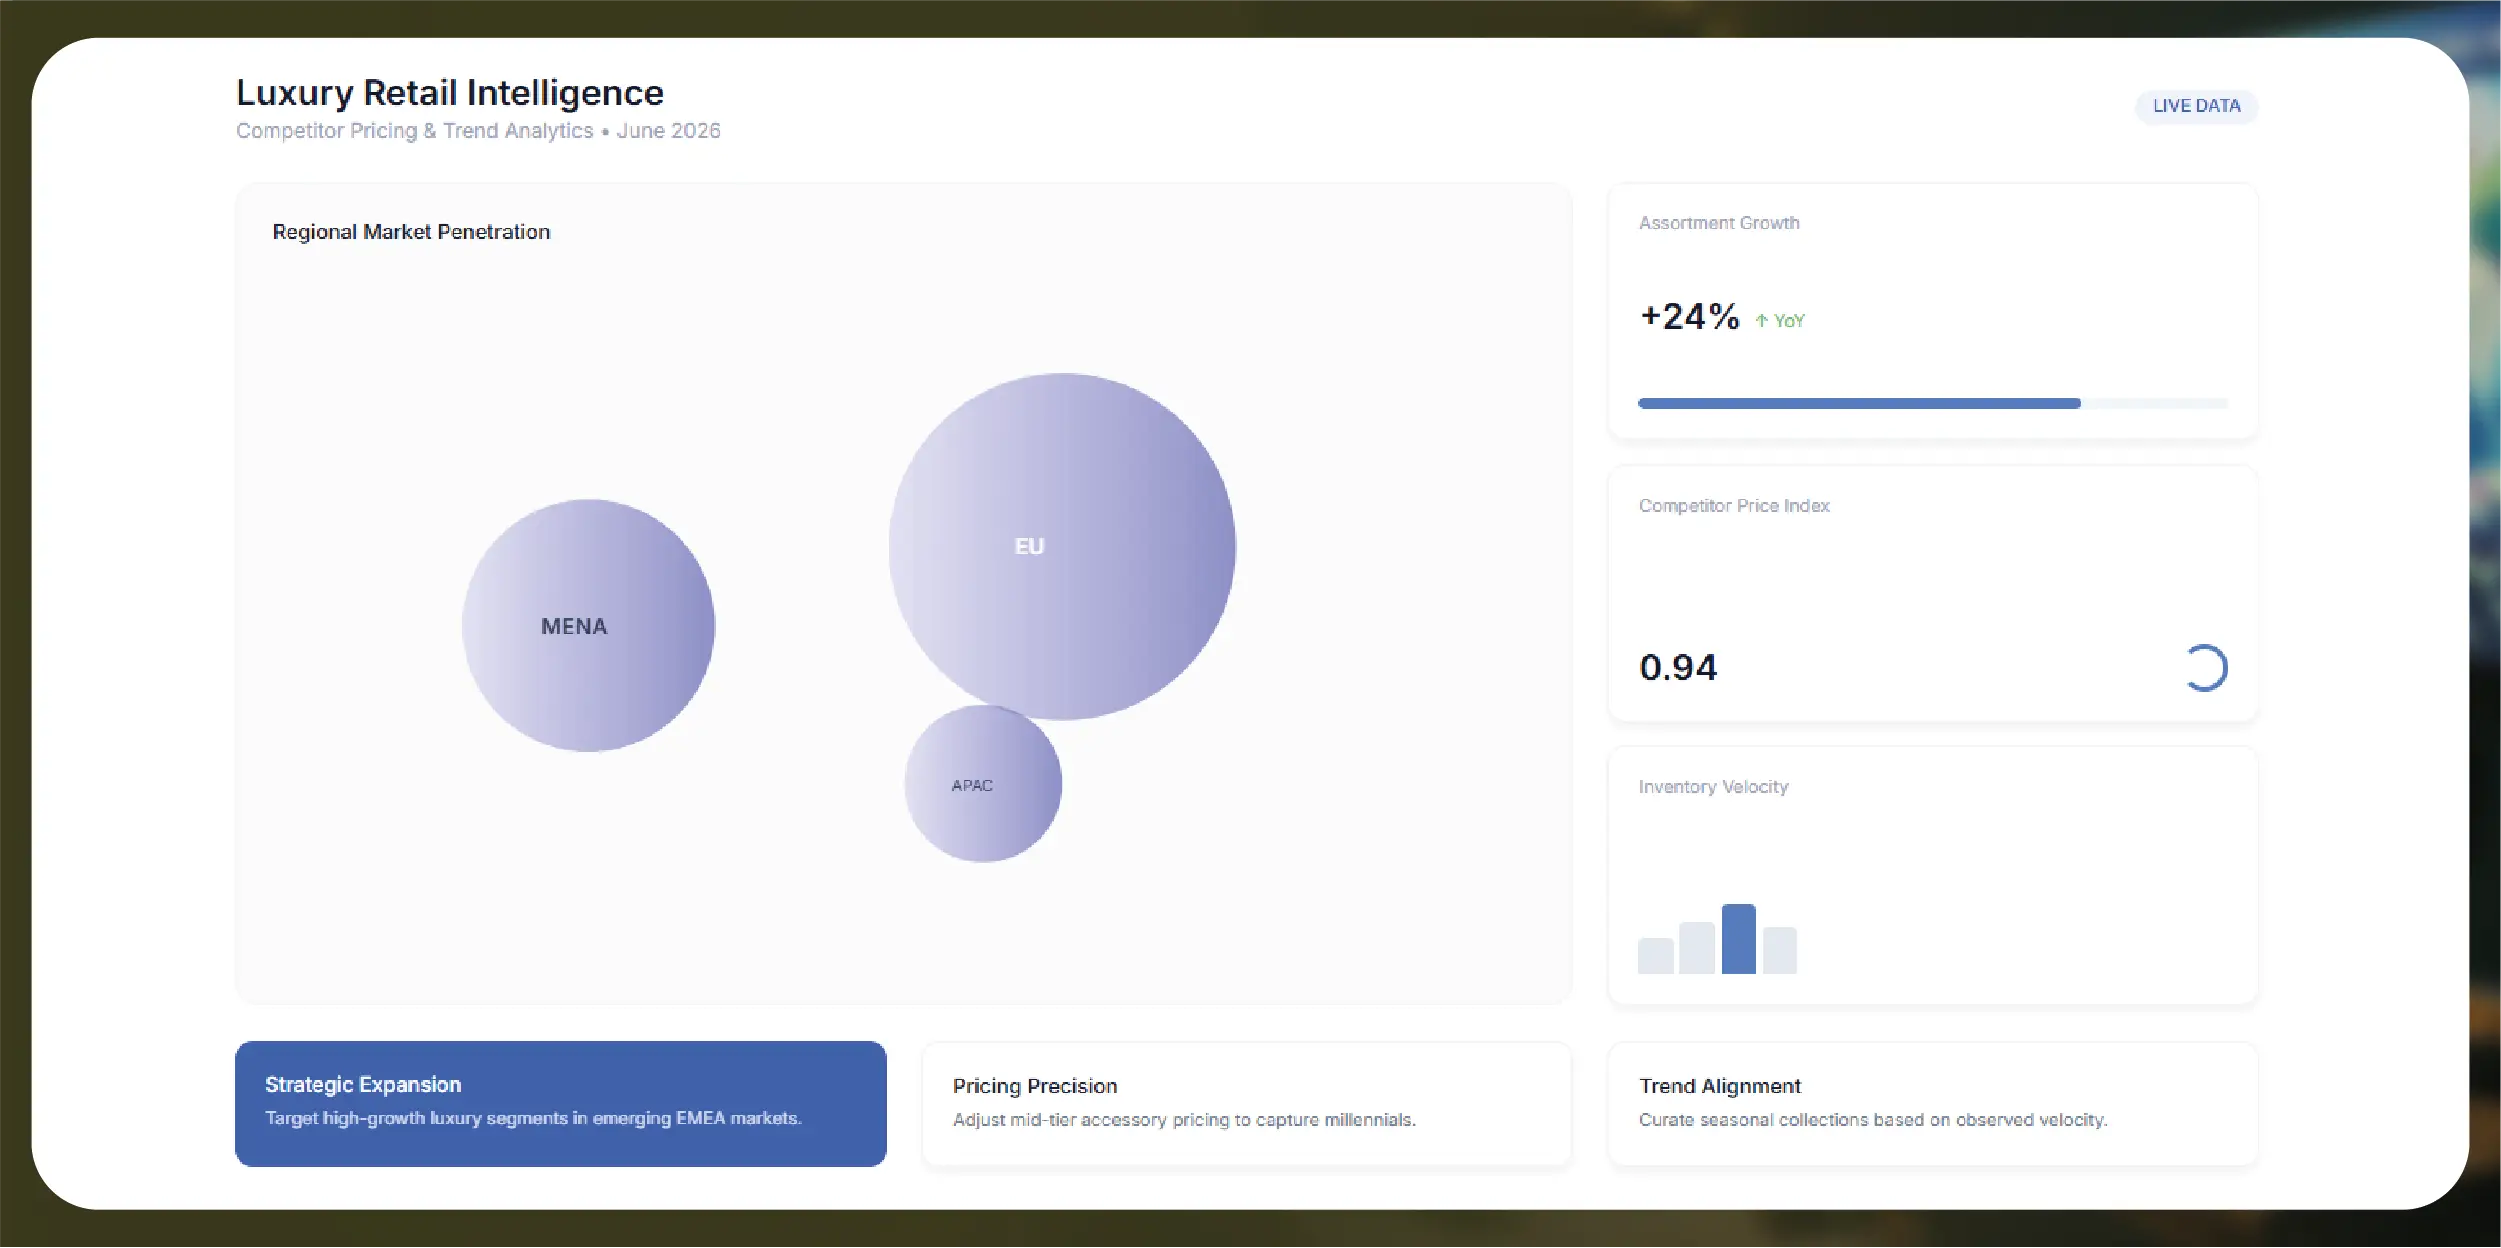
Task: Click the Regional Market Penetration heading
Action: tap(411, 232)
